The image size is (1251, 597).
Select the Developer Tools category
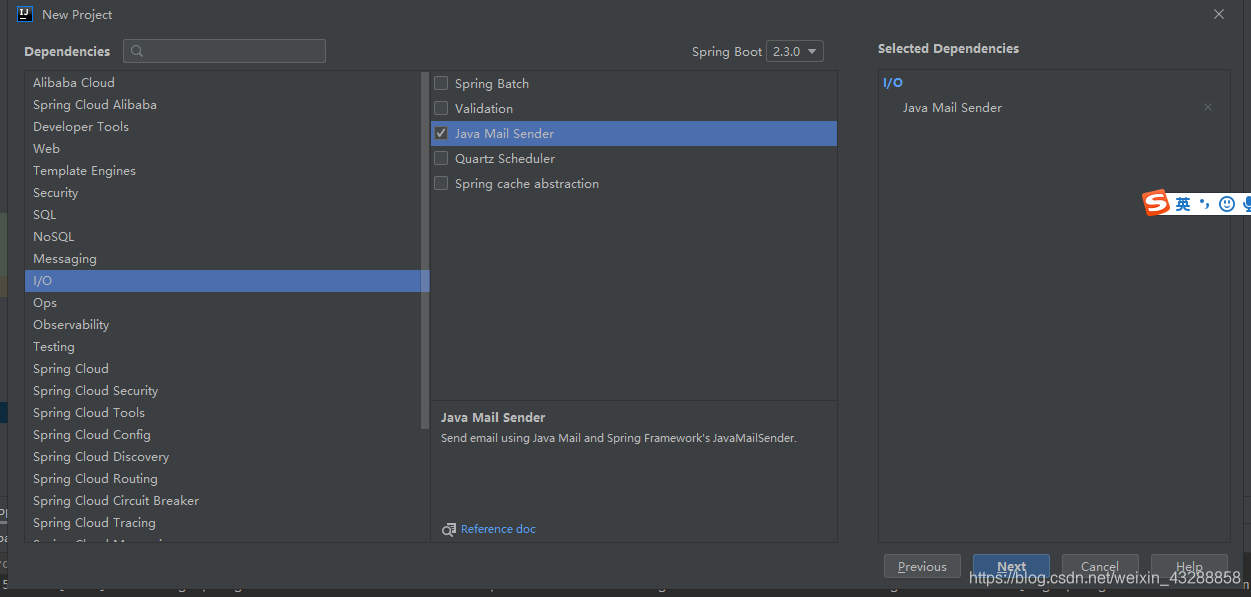point(226,126)
